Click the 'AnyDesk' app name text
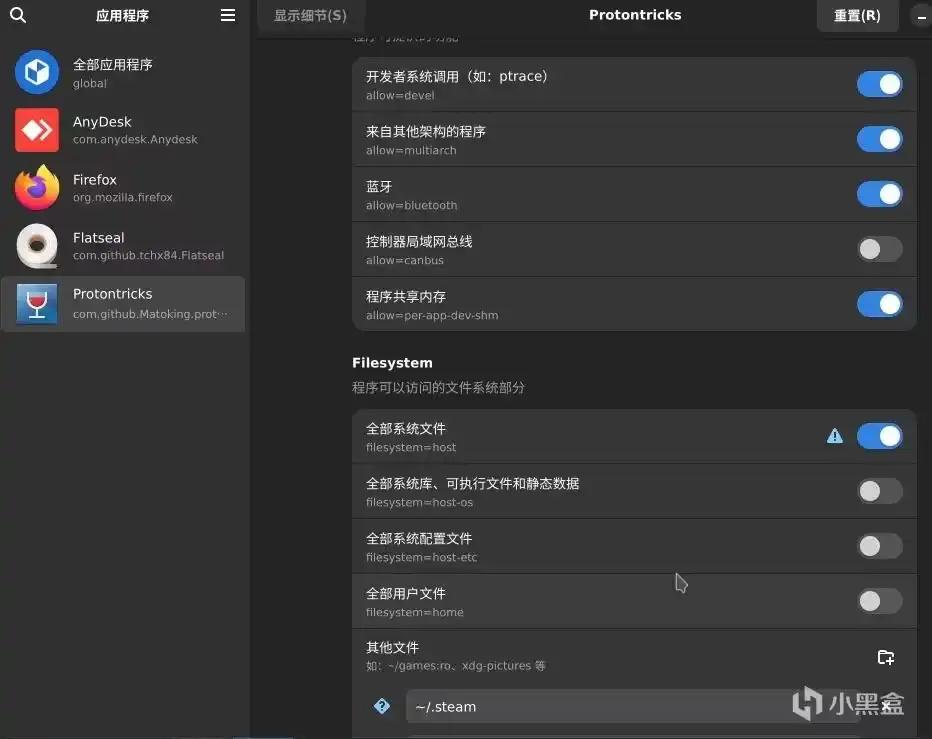Screen dimensions: 932x739 pyautogui.click(x=102, y=122)
